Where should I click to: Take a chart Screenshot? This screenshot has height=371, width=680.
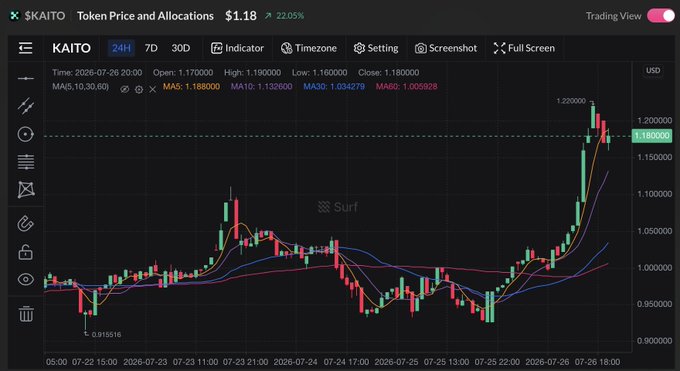(x=446, y=48)
